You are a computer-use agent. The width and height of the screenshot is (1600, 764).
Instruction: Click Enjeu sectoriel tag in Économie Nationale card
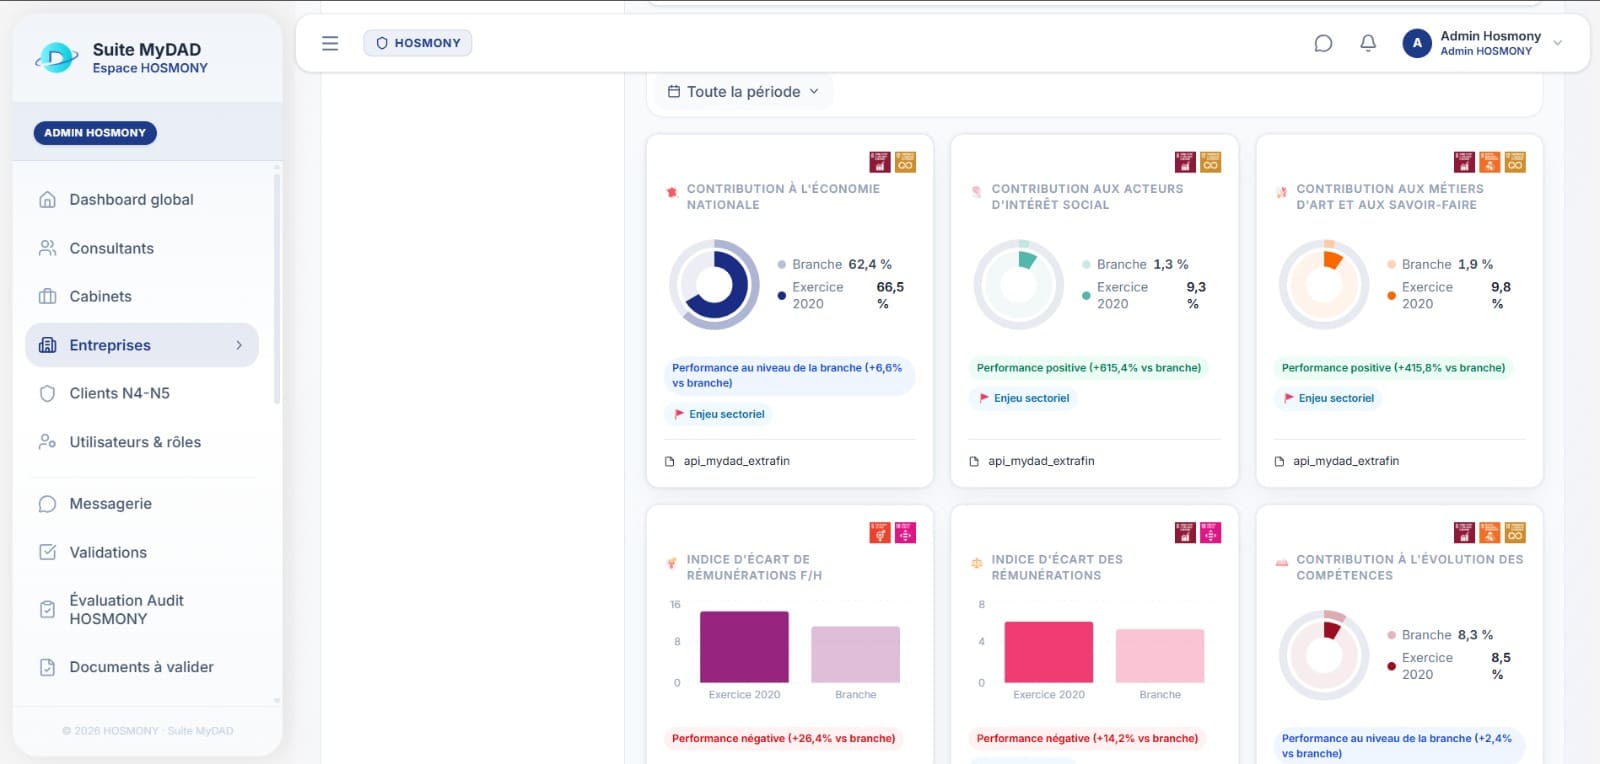pyautogui.click(x=719, y=414)
